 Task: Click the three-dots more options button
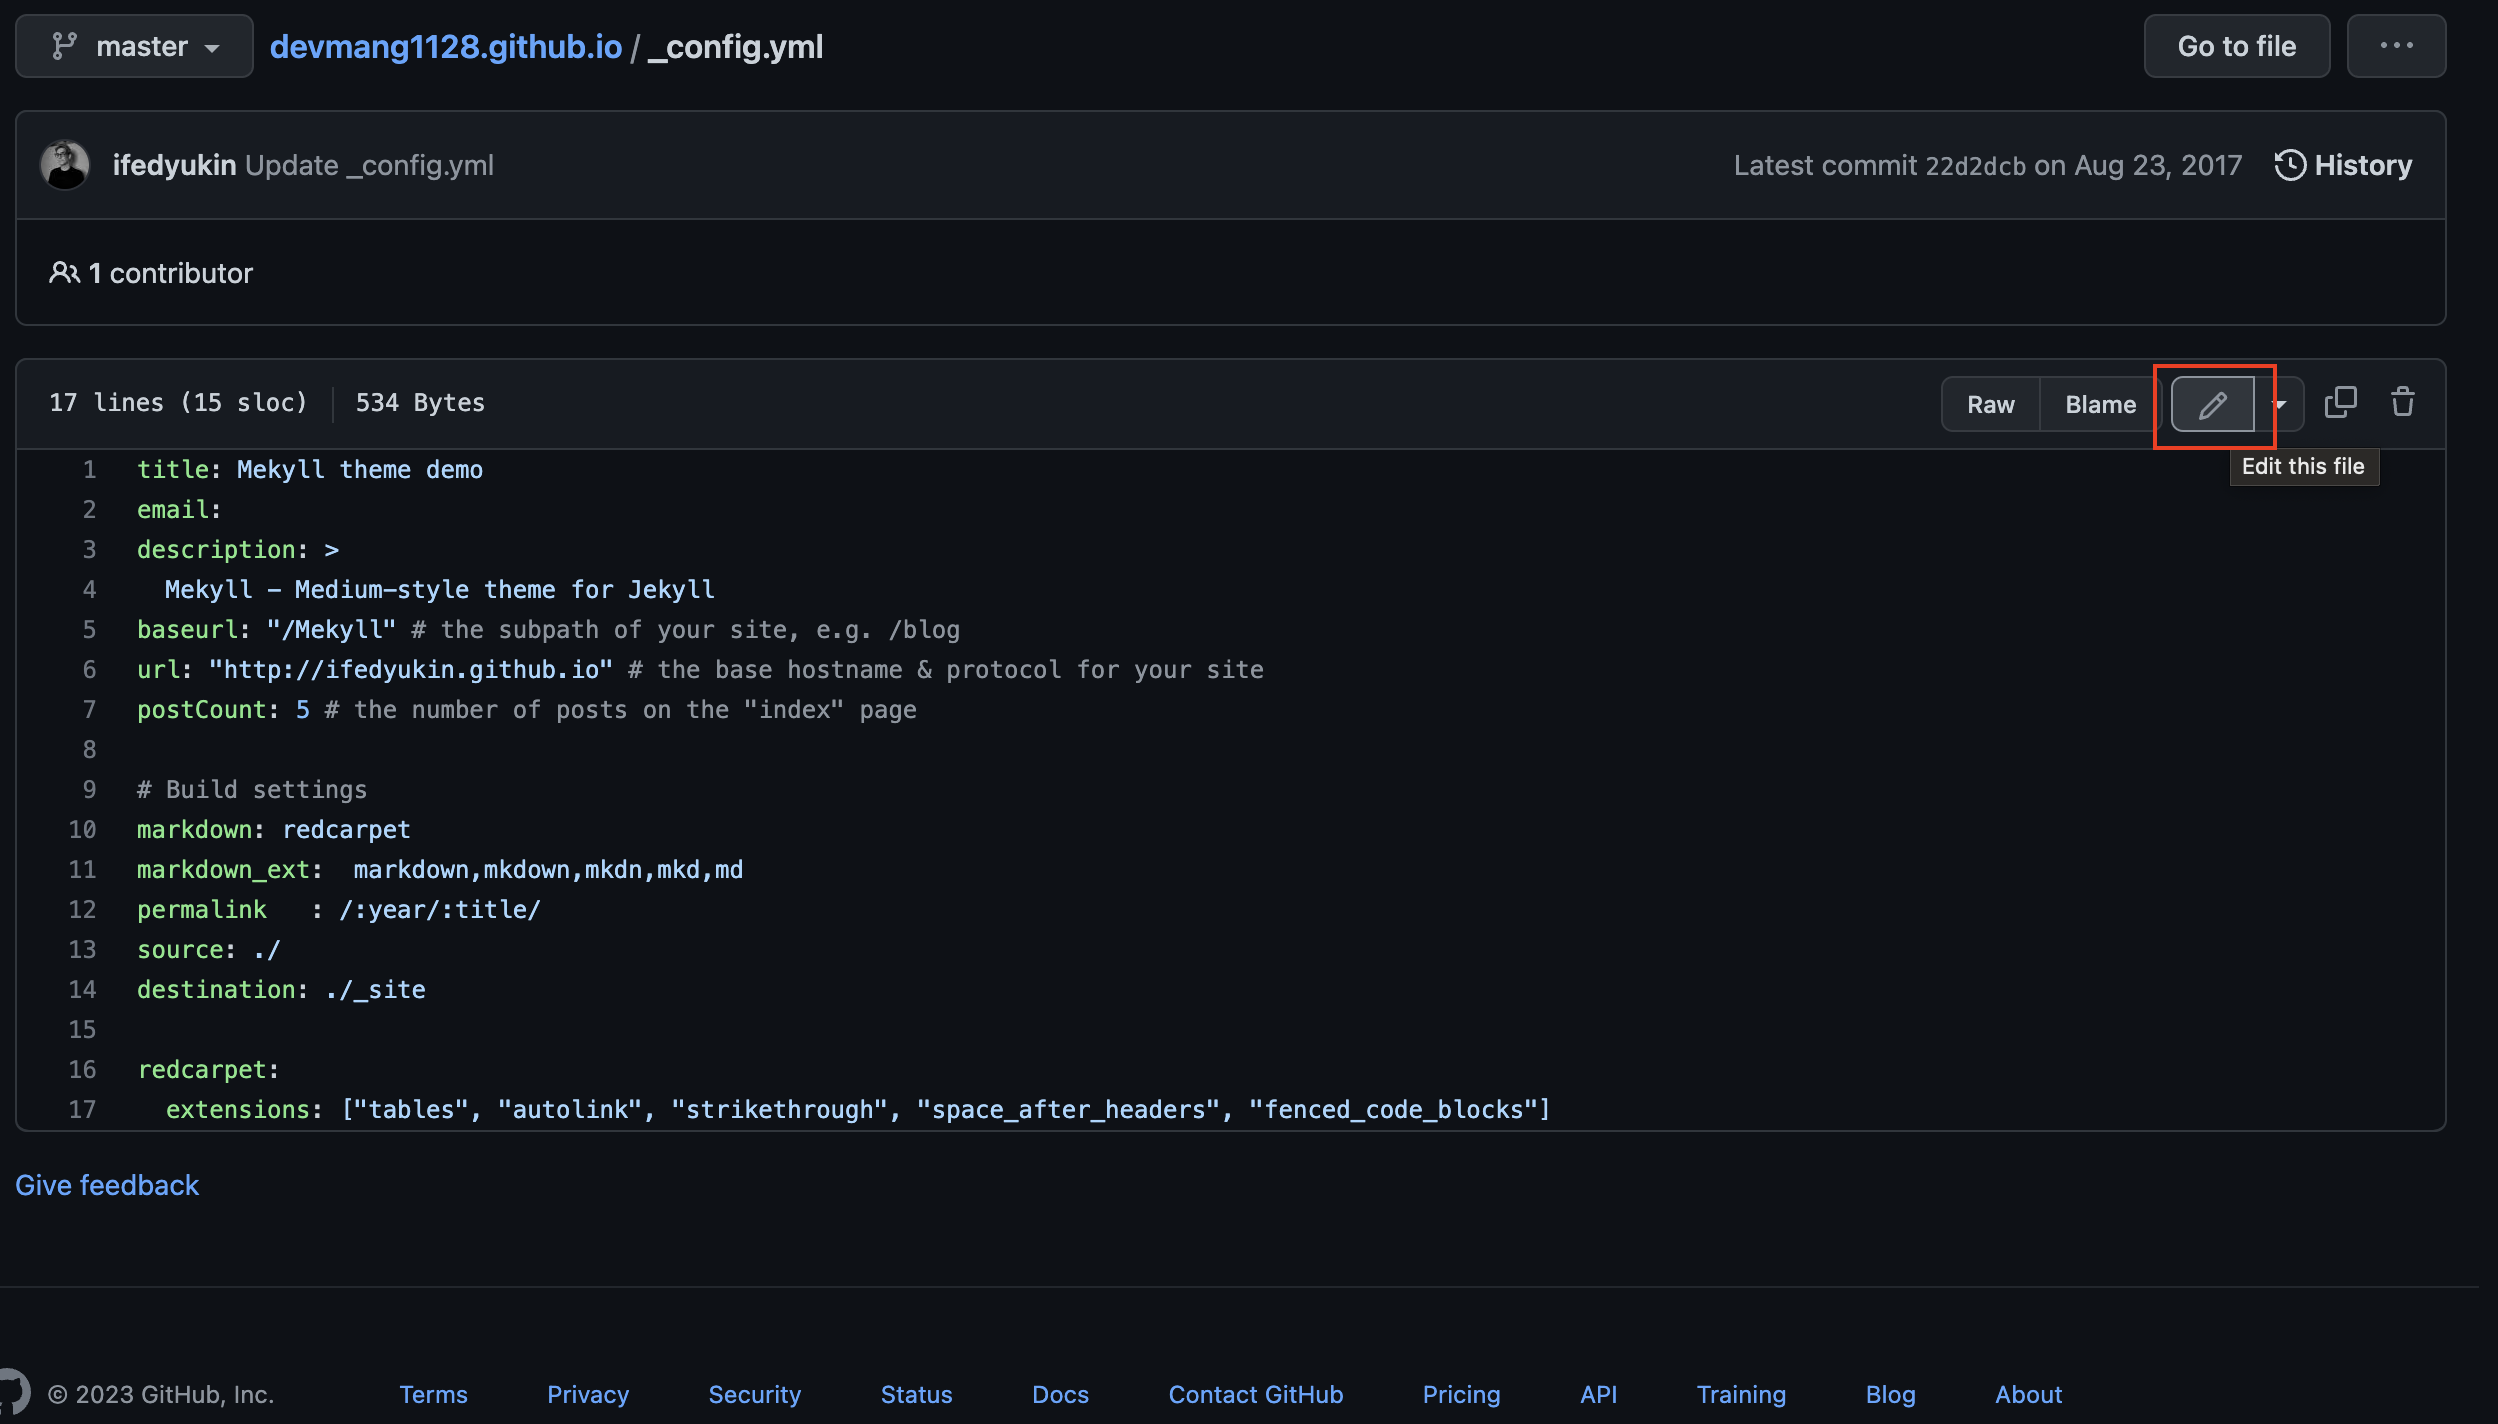pos(2396,46)
